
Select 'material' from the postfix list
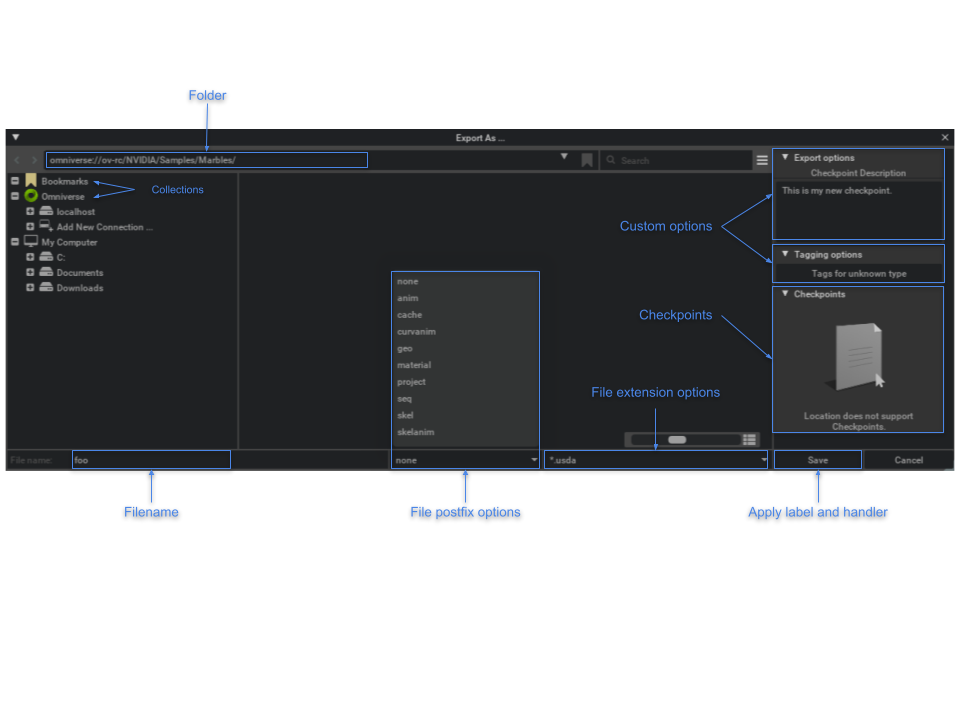[x=414, y=365]
